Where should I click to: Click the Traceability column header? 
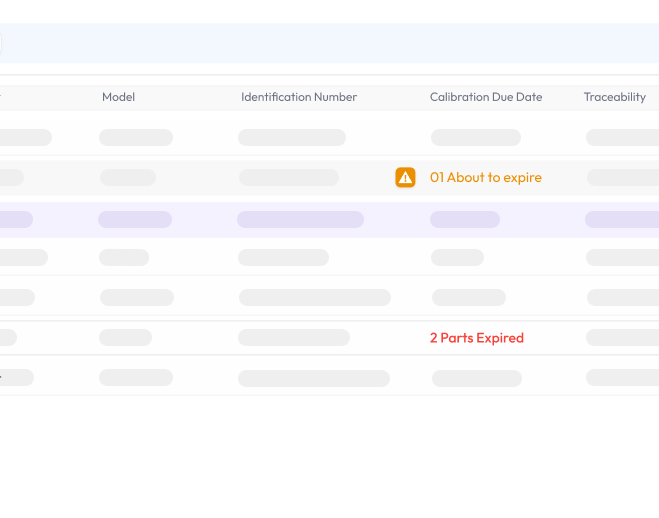point(614,97)
